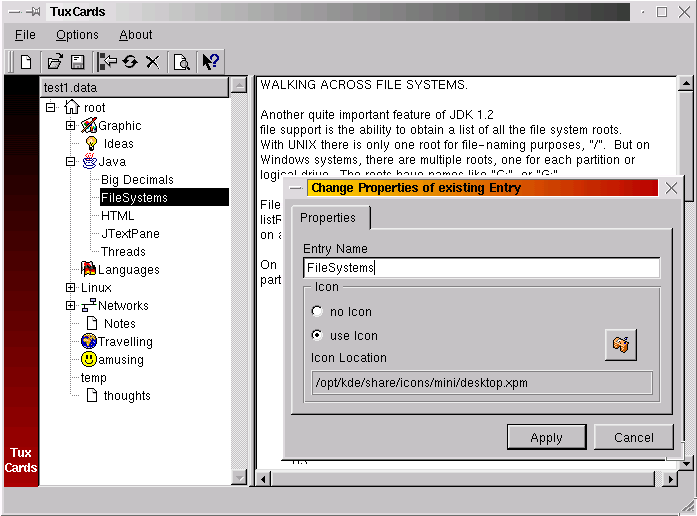Select the JTextPane tree entry
The width and height of the screenshot is (697, 516).
click(130, 233)
